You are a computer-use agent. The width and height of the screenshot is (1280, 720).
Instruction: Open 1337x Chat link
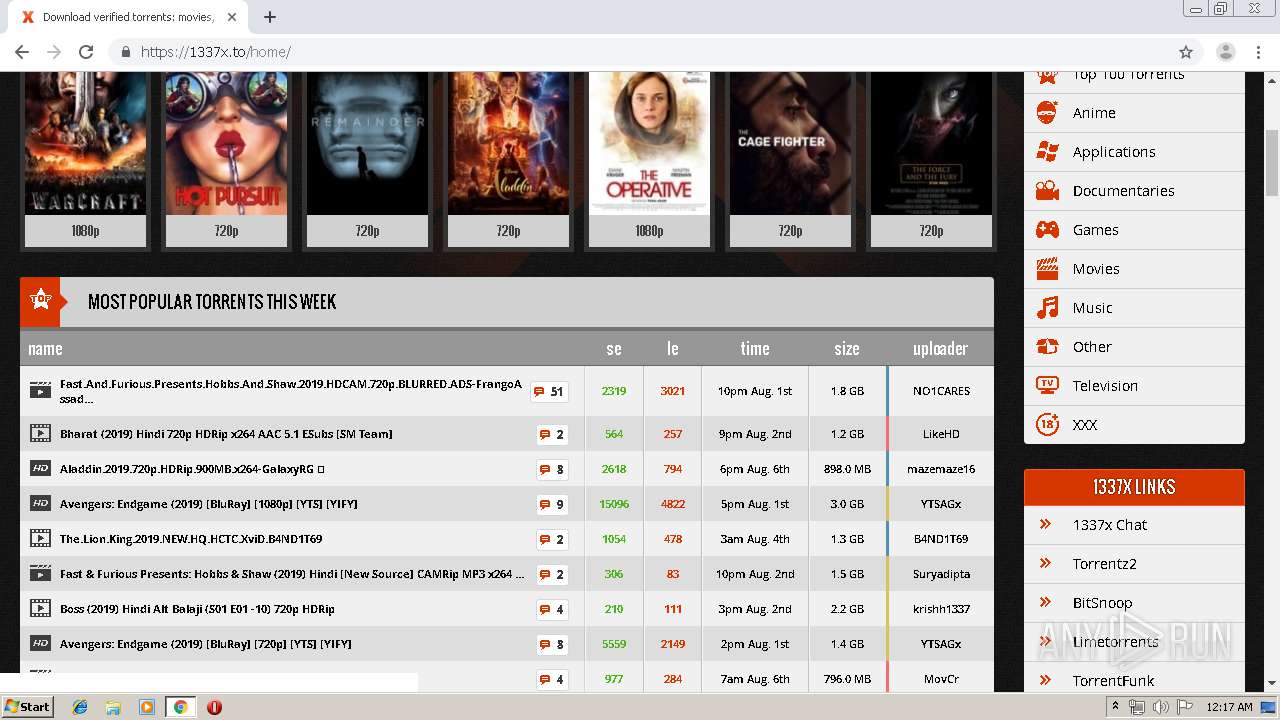tap(1109, 525)
